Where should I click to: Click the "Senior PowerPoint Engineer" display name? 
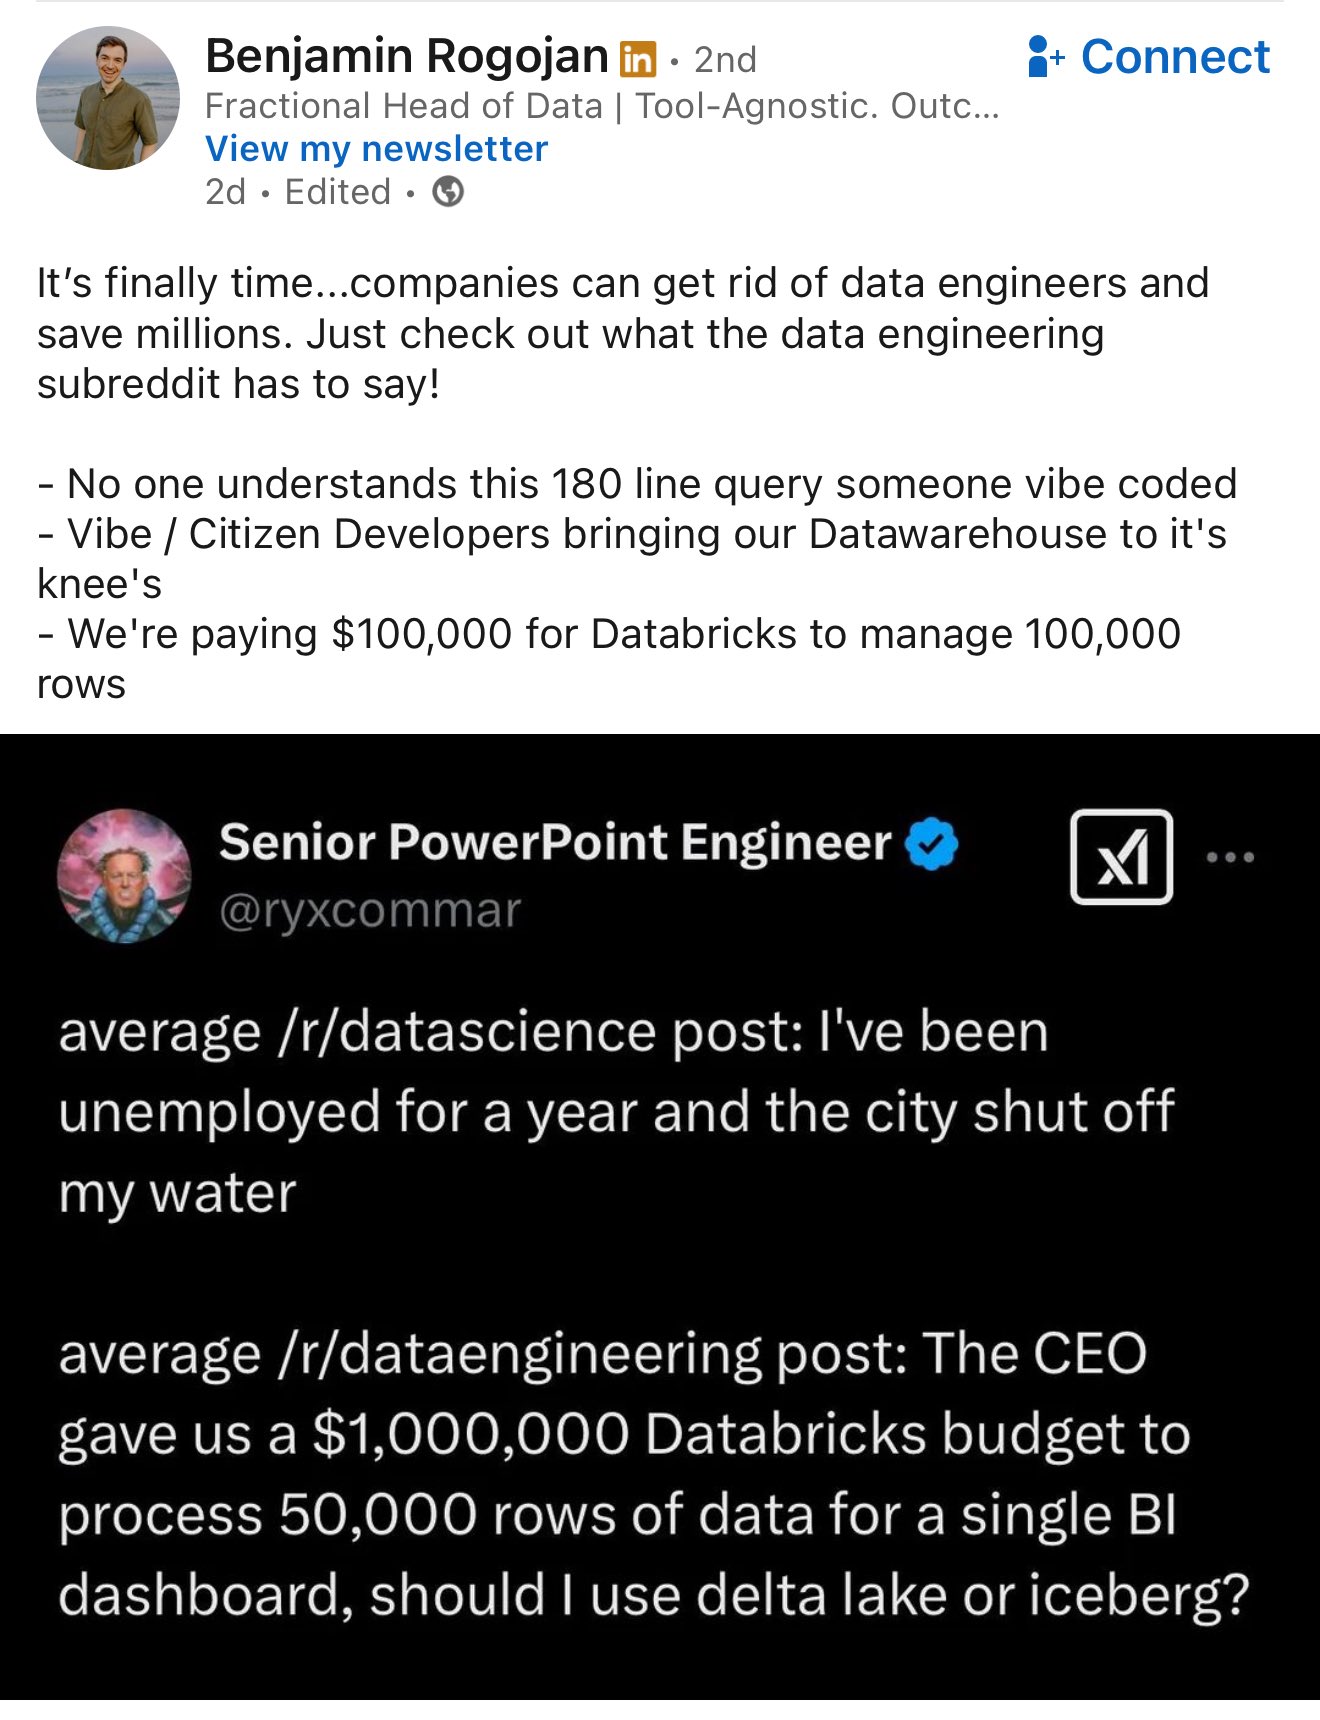tap(554, 842)
